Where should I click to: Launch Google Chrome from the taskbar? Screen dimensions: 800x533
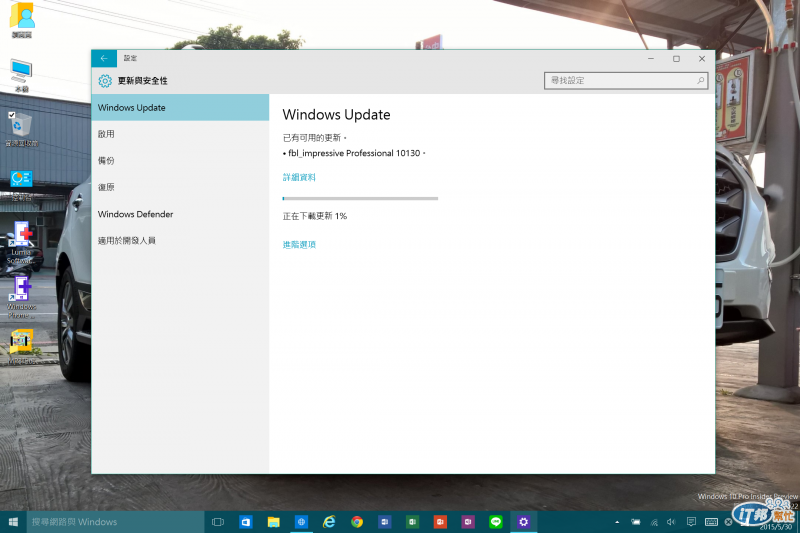(x=357, y=522)
